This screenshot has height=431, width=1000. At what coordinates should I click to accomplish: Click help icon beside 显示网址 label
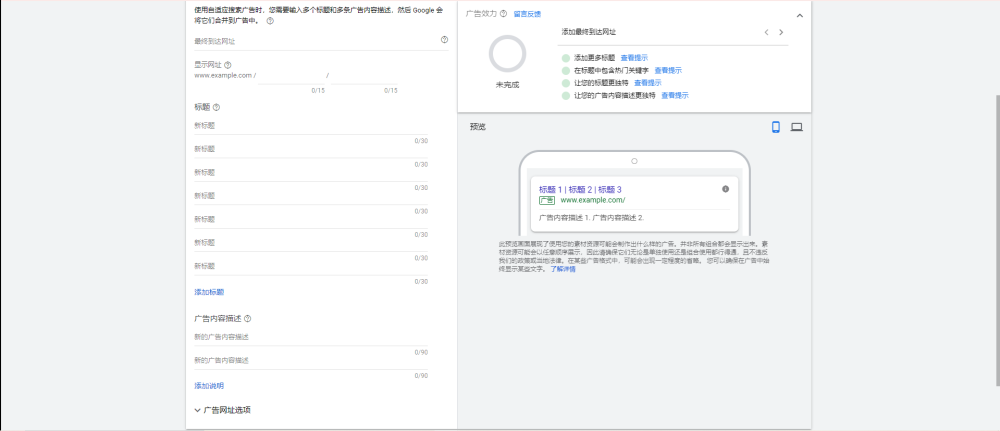[228, 65]
